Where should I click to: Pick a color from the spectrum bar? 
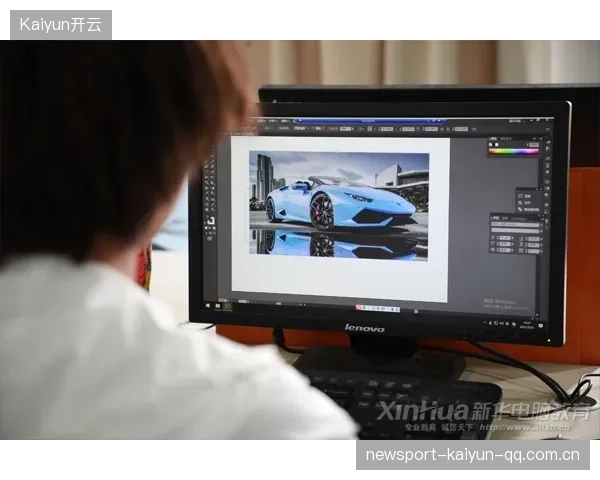(513, 151)
